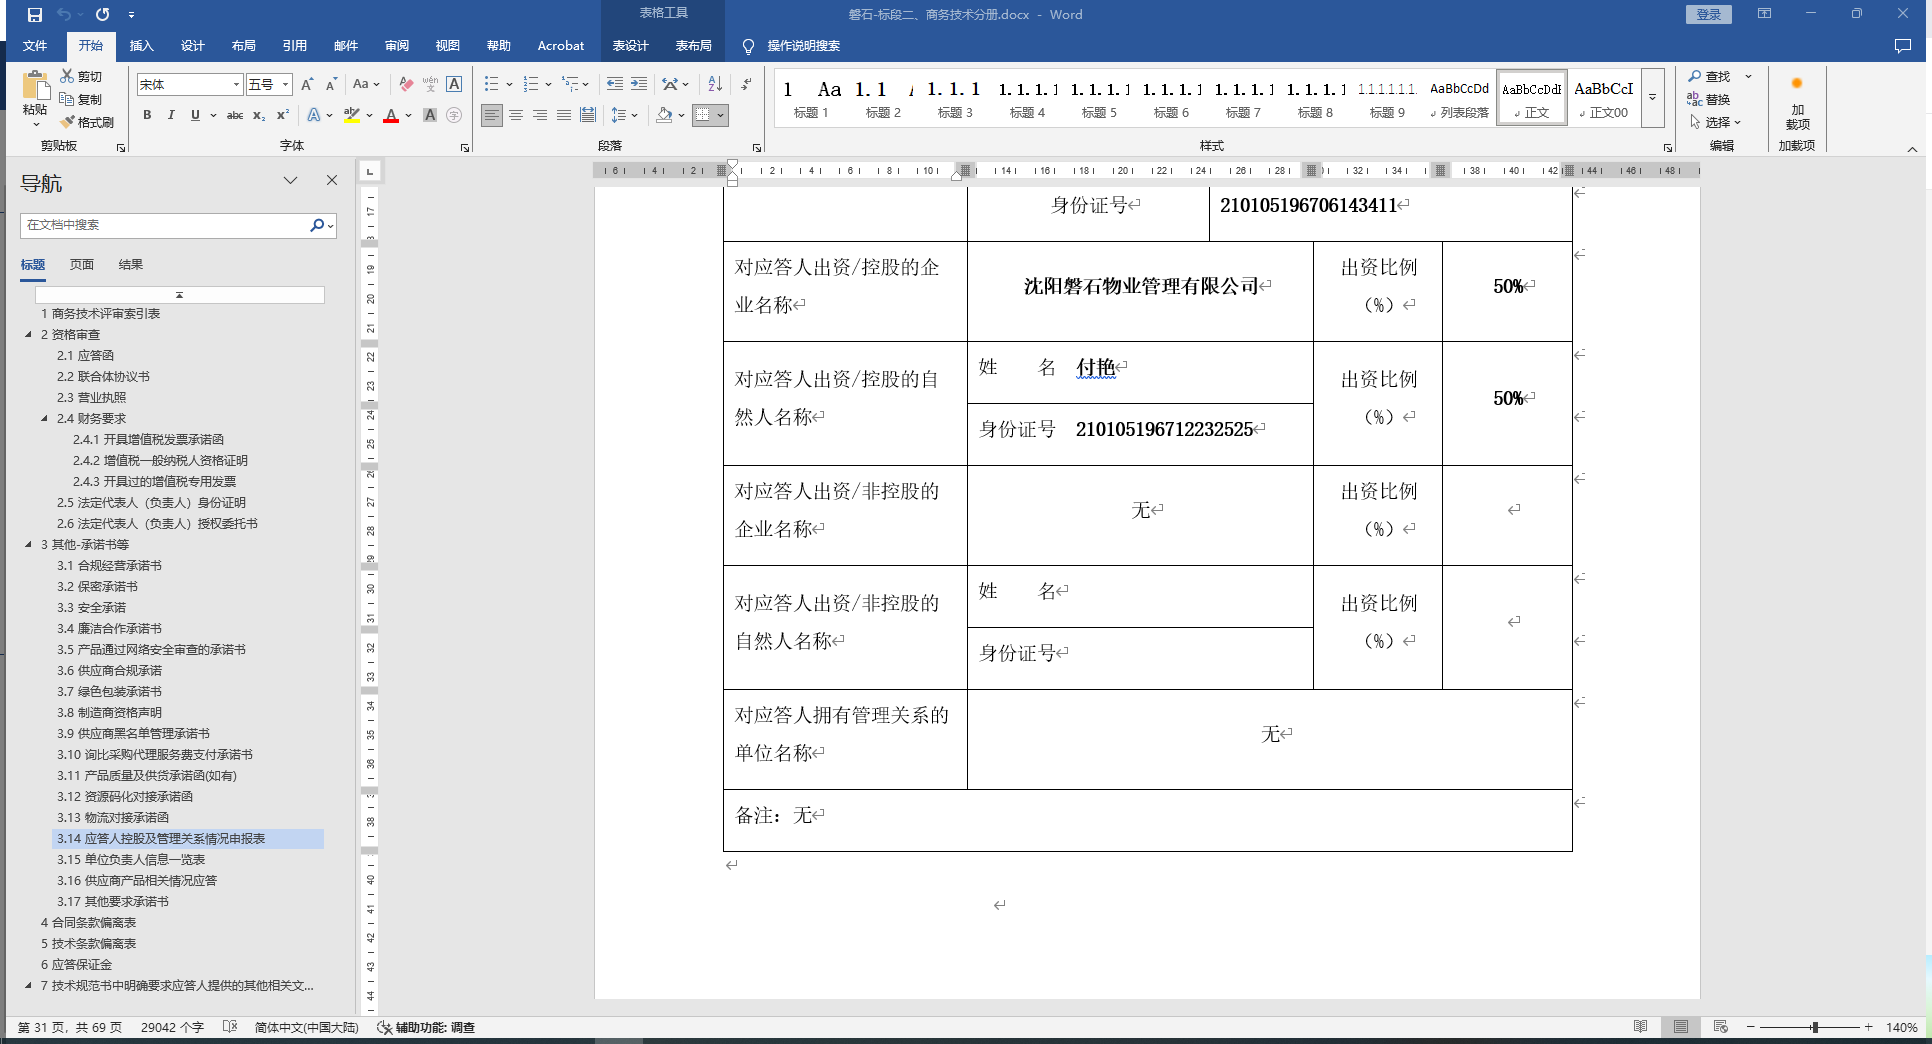Screen dimensions: 1932x1044
Task: Collapse the '2.4 财务要求' navigation heading
Action: [x=44, y=419]
